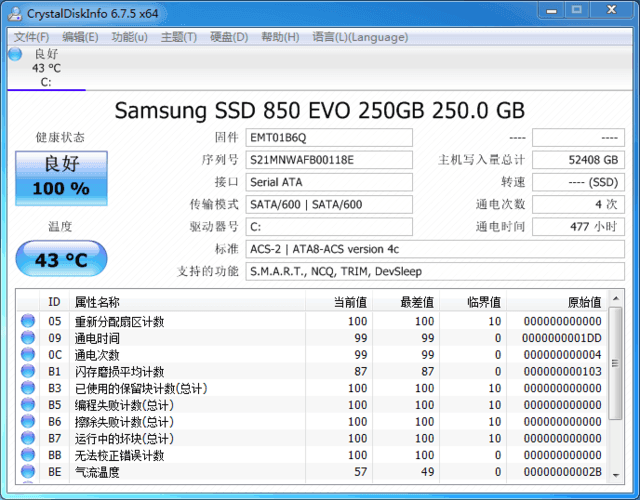
Task: Select the 通电次数 attribute row name
Action: 97,355
